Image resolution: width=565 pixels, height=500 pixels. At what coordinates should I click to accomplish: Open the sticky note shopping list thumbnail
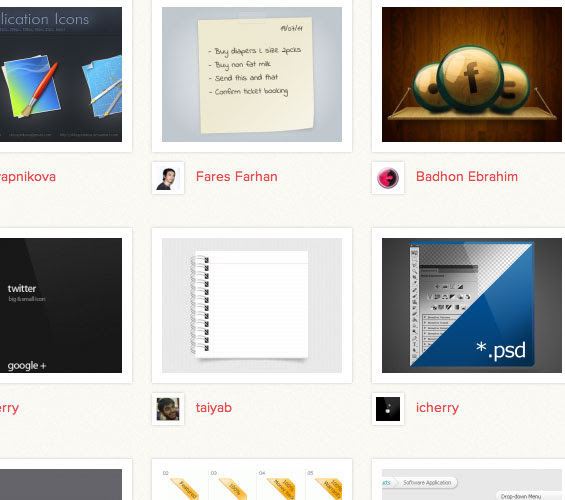click(252, 75)
